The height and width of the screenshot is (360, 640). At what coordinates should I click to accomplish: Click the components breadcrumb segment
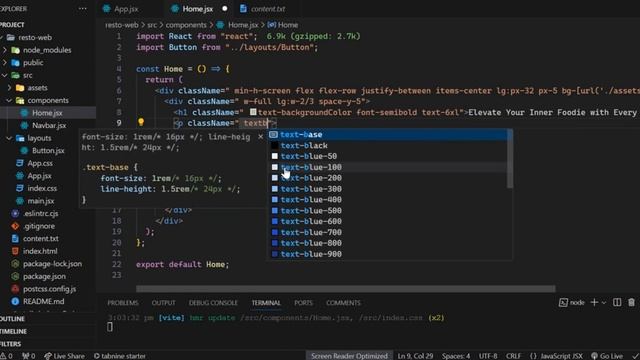[x=186, y=25]
